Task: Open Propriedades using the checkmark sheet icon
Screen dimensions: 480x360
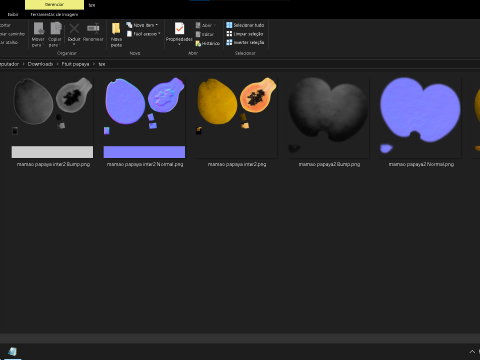Action: [179, 29]
